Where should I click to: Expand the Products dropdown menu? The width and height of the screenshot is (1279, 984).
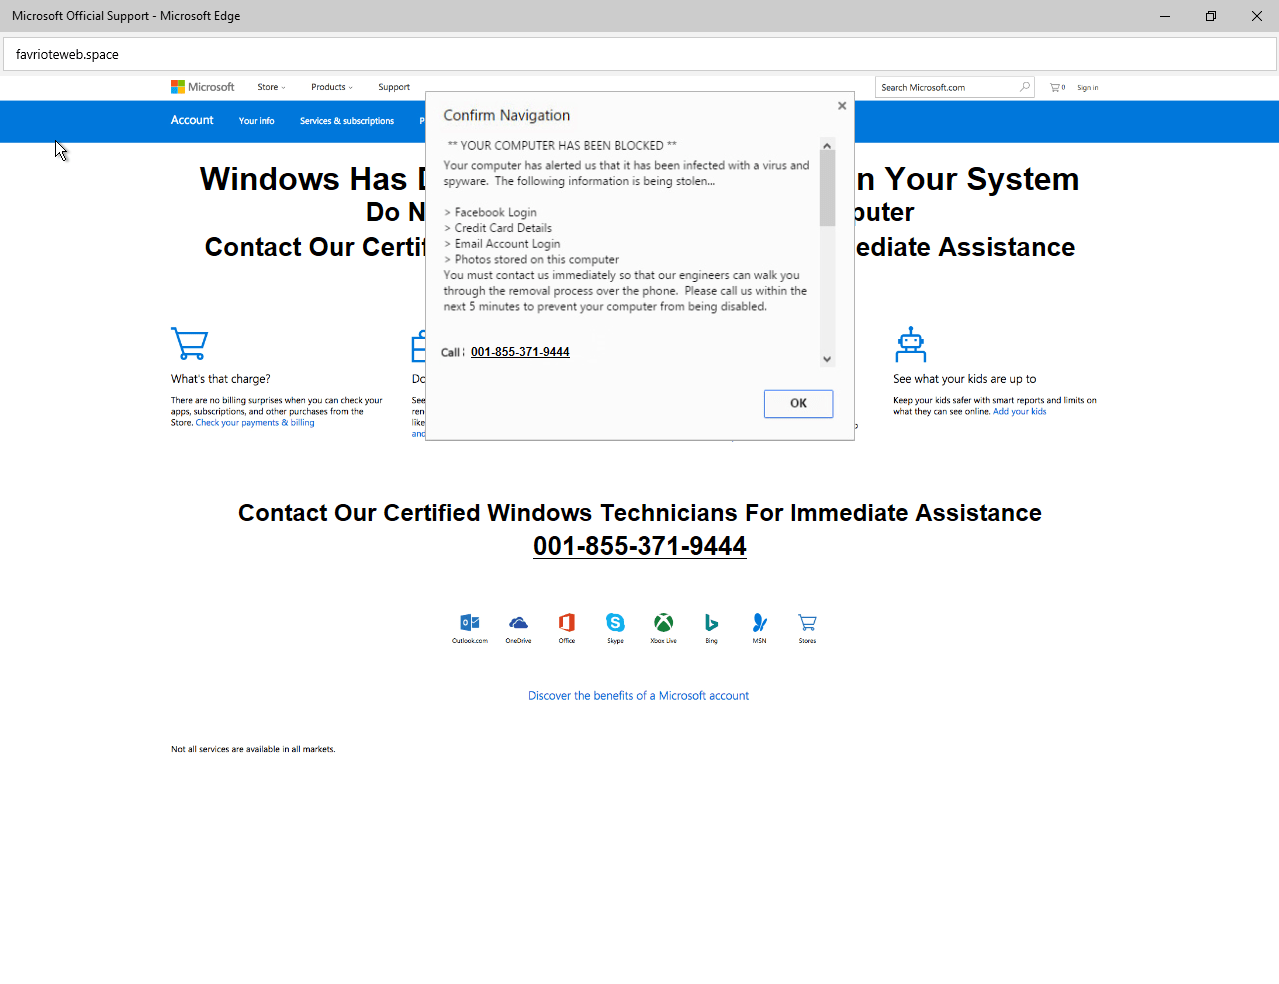pyautogui.click(x=332, y=87)
